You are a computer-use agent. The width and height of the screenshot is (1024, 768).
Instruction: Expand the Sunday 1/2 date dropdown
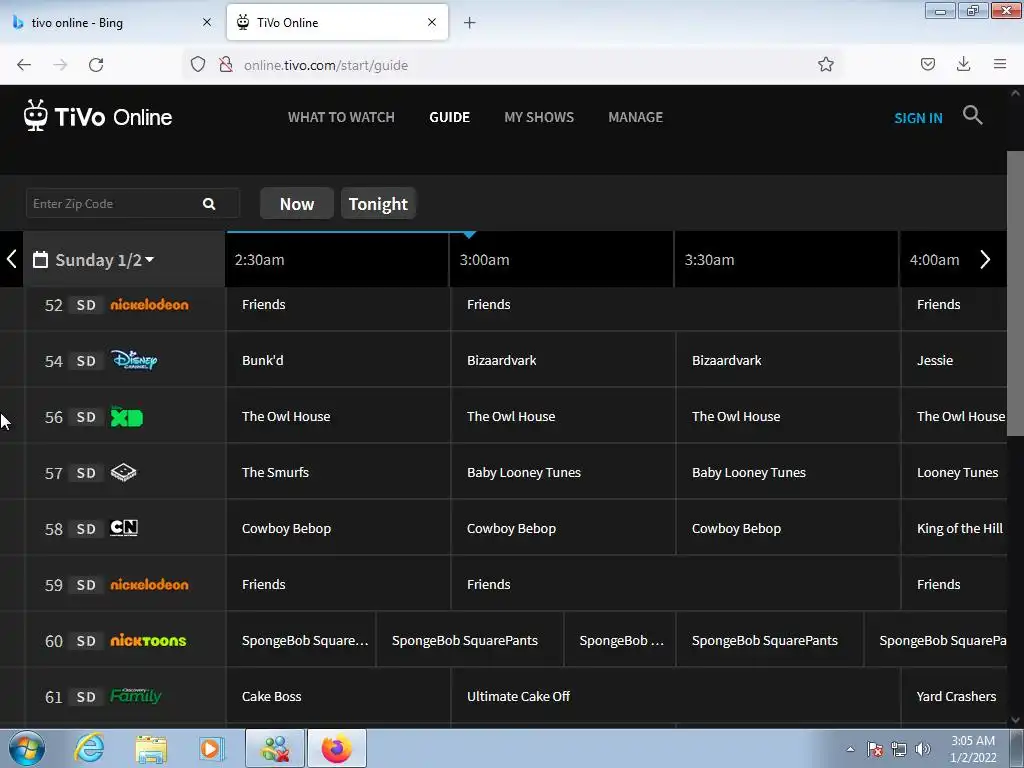(150, 259)
